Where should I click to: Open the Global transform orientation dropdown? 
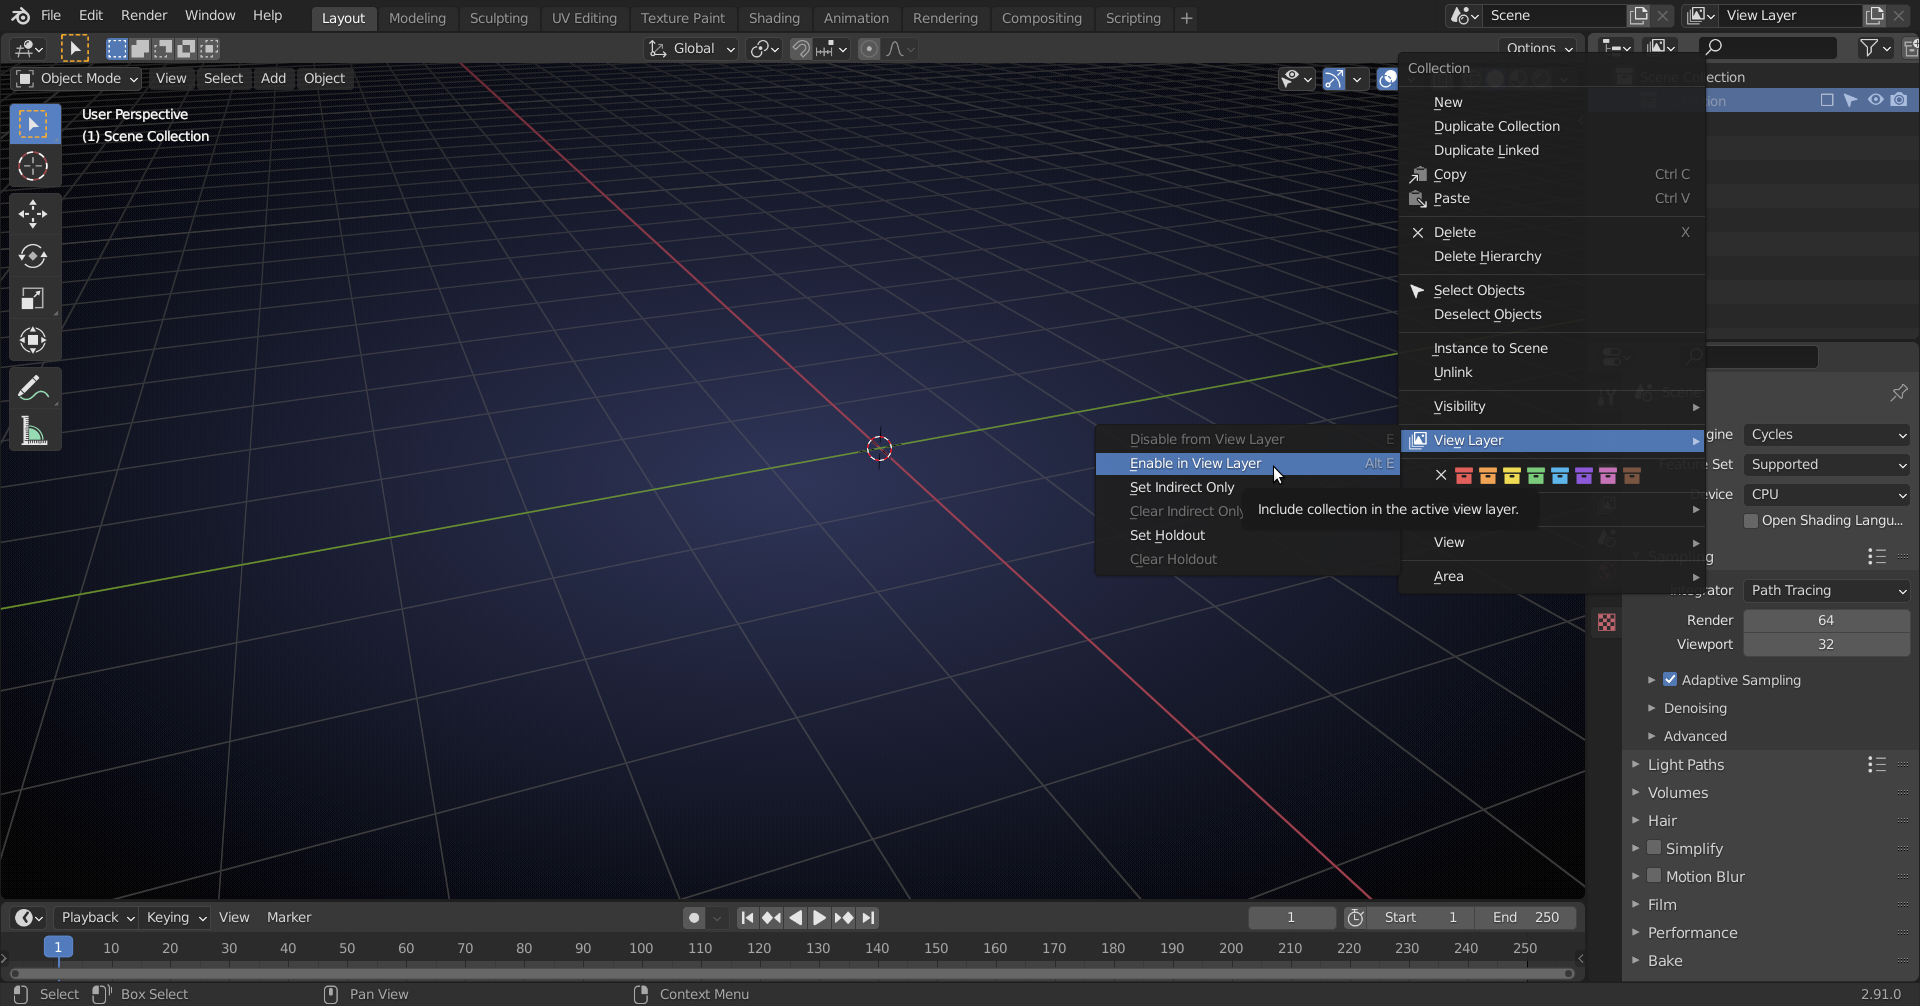click(691, 49)
